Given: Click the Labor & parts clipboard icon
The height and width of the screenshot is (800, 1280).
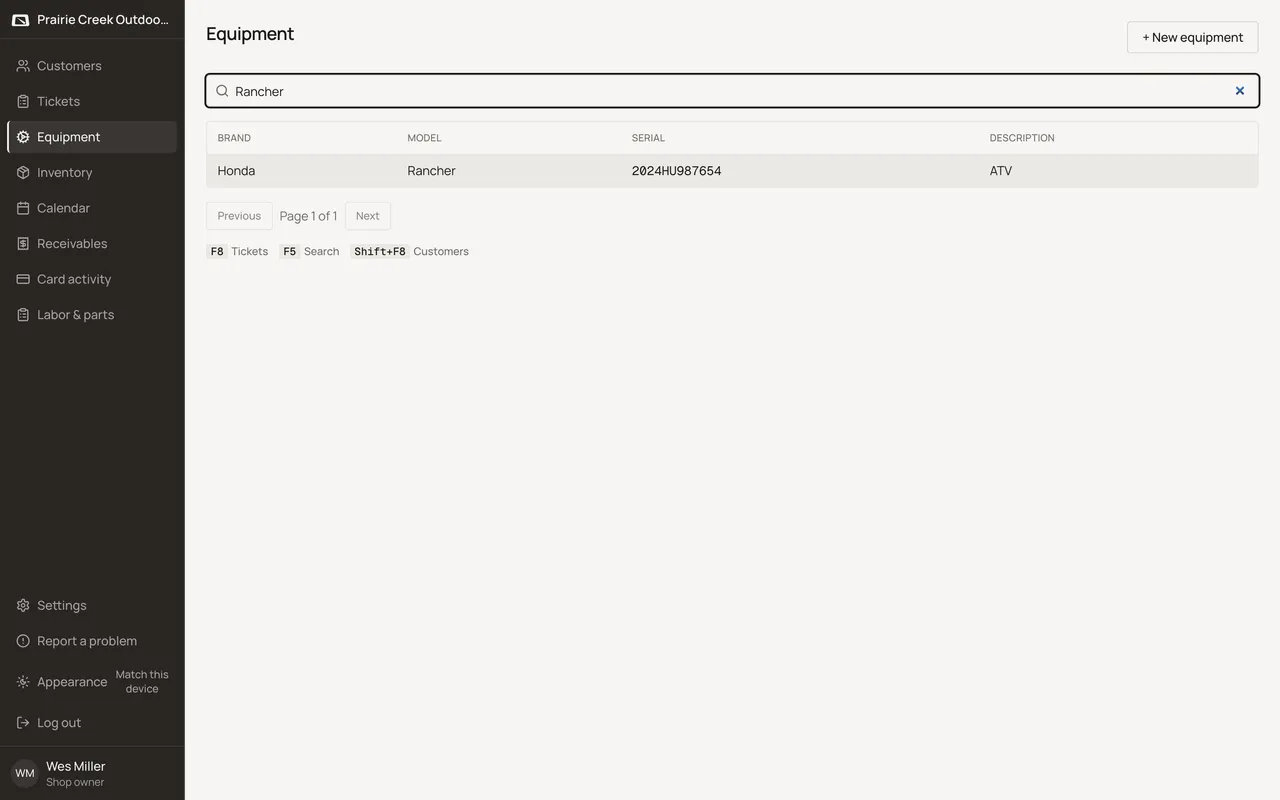Looking at the screenshot, I should click(23, 314).
